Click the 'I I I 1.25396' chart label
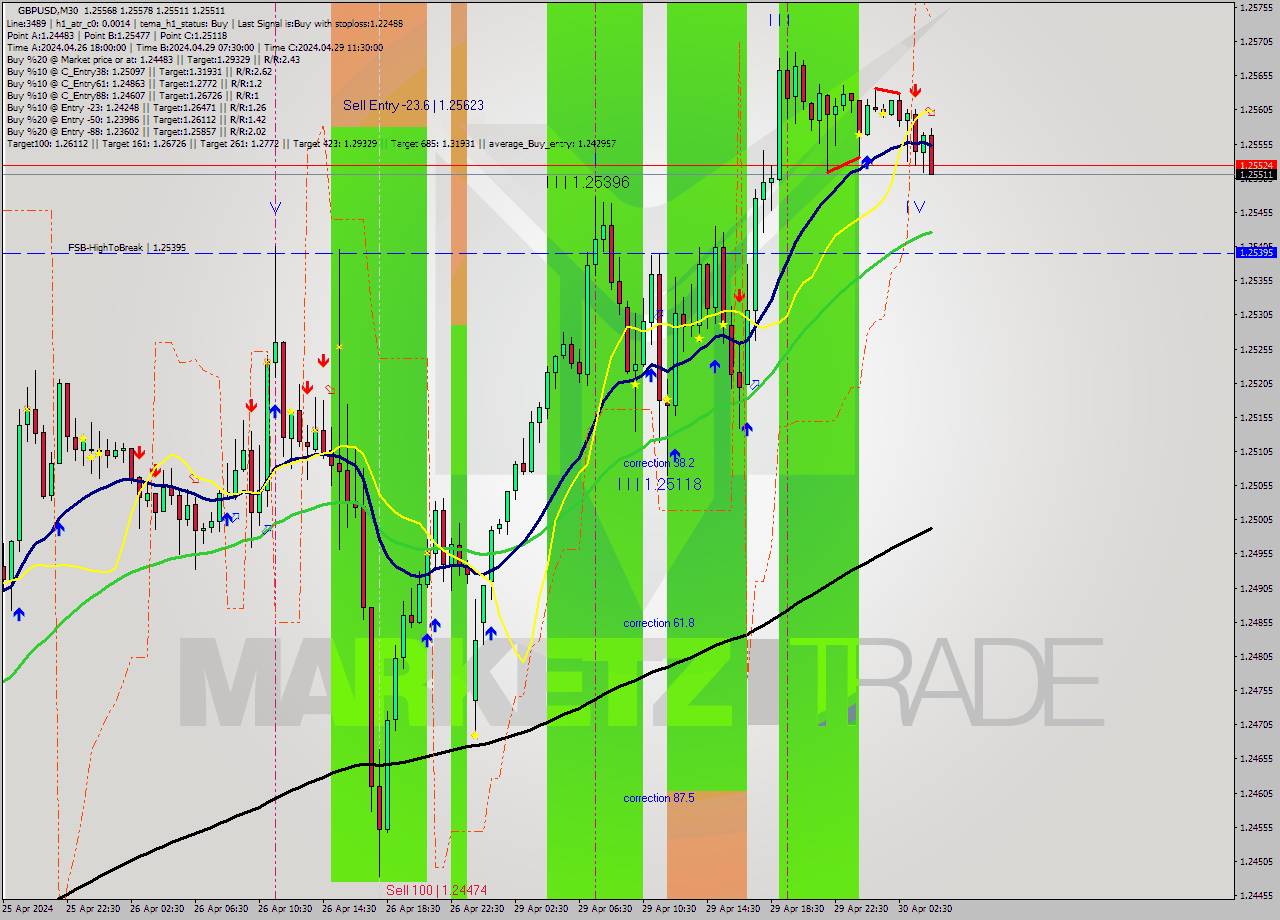The height and width of the screenshot is (920, 1280). 588,182
